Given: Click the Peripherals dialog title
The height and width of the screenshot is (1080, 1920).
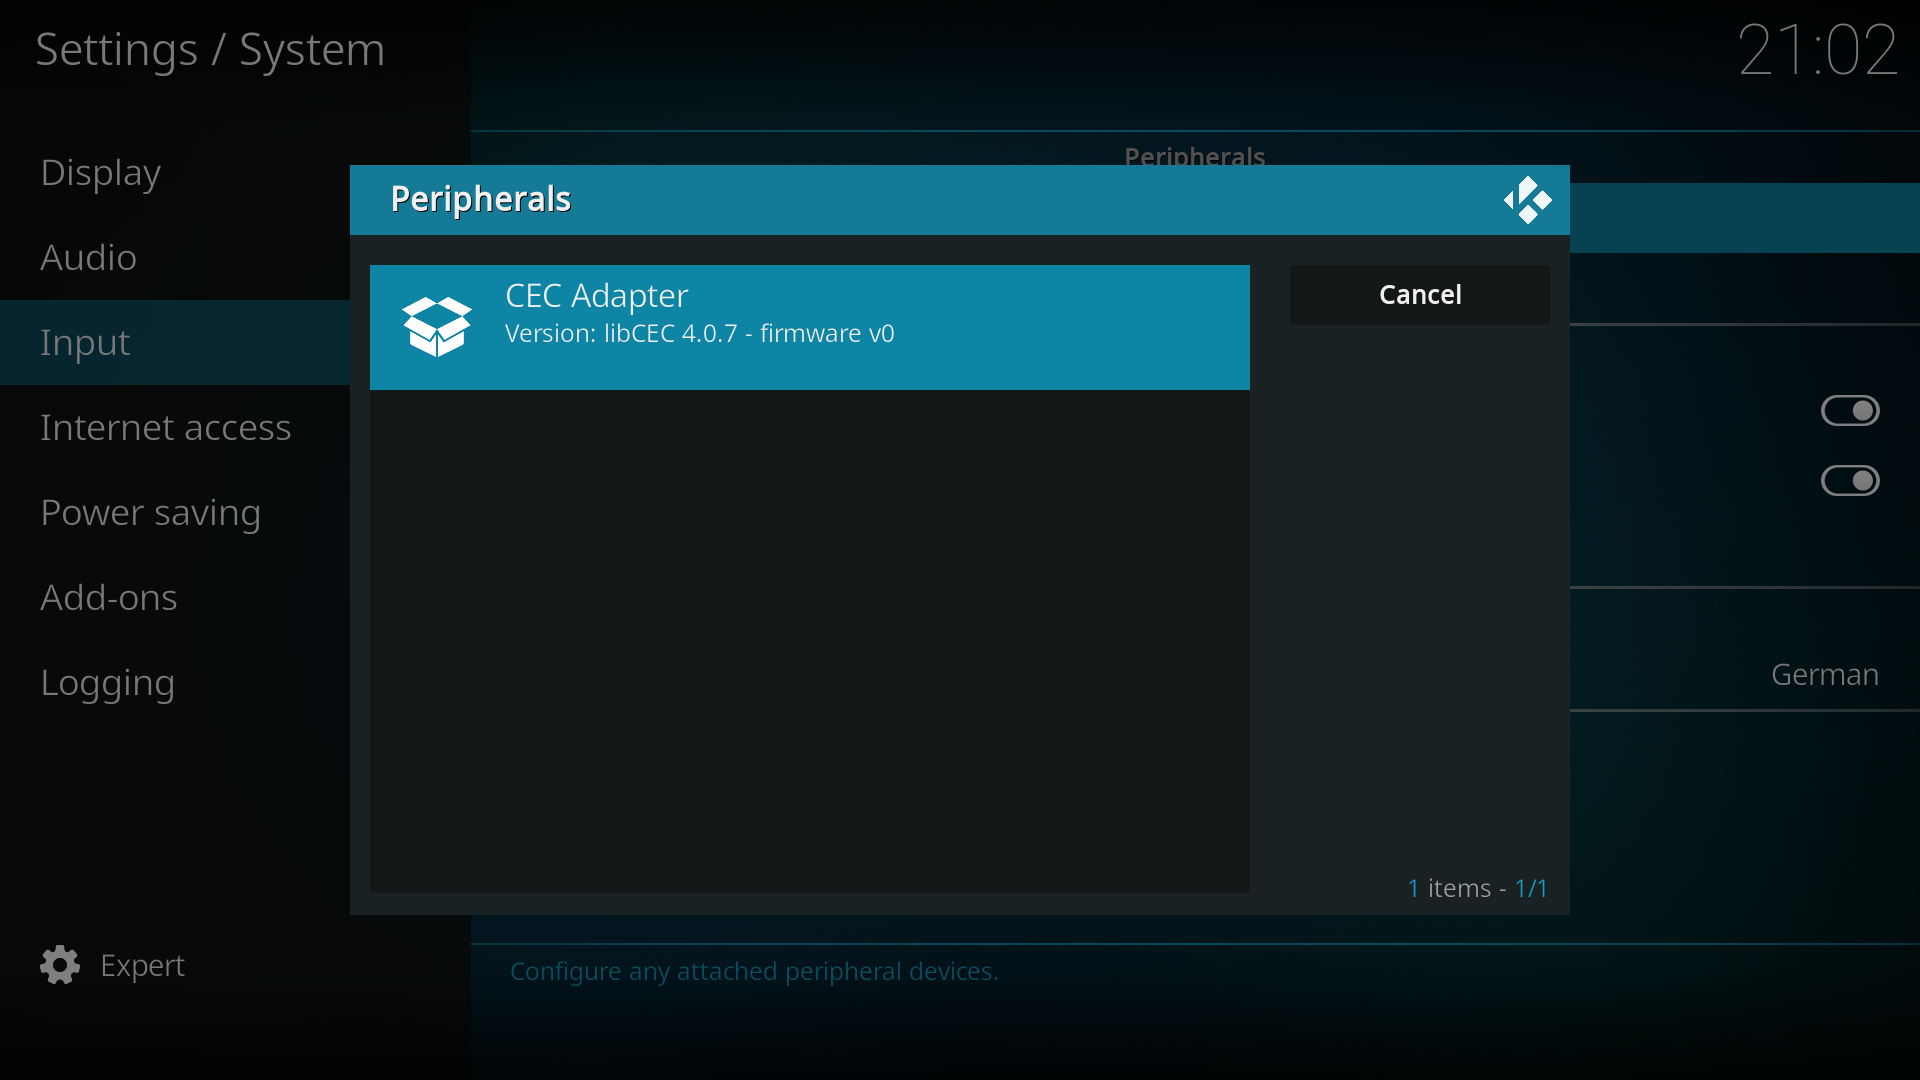Looking at the screenshot, I should tap(481, 199).
